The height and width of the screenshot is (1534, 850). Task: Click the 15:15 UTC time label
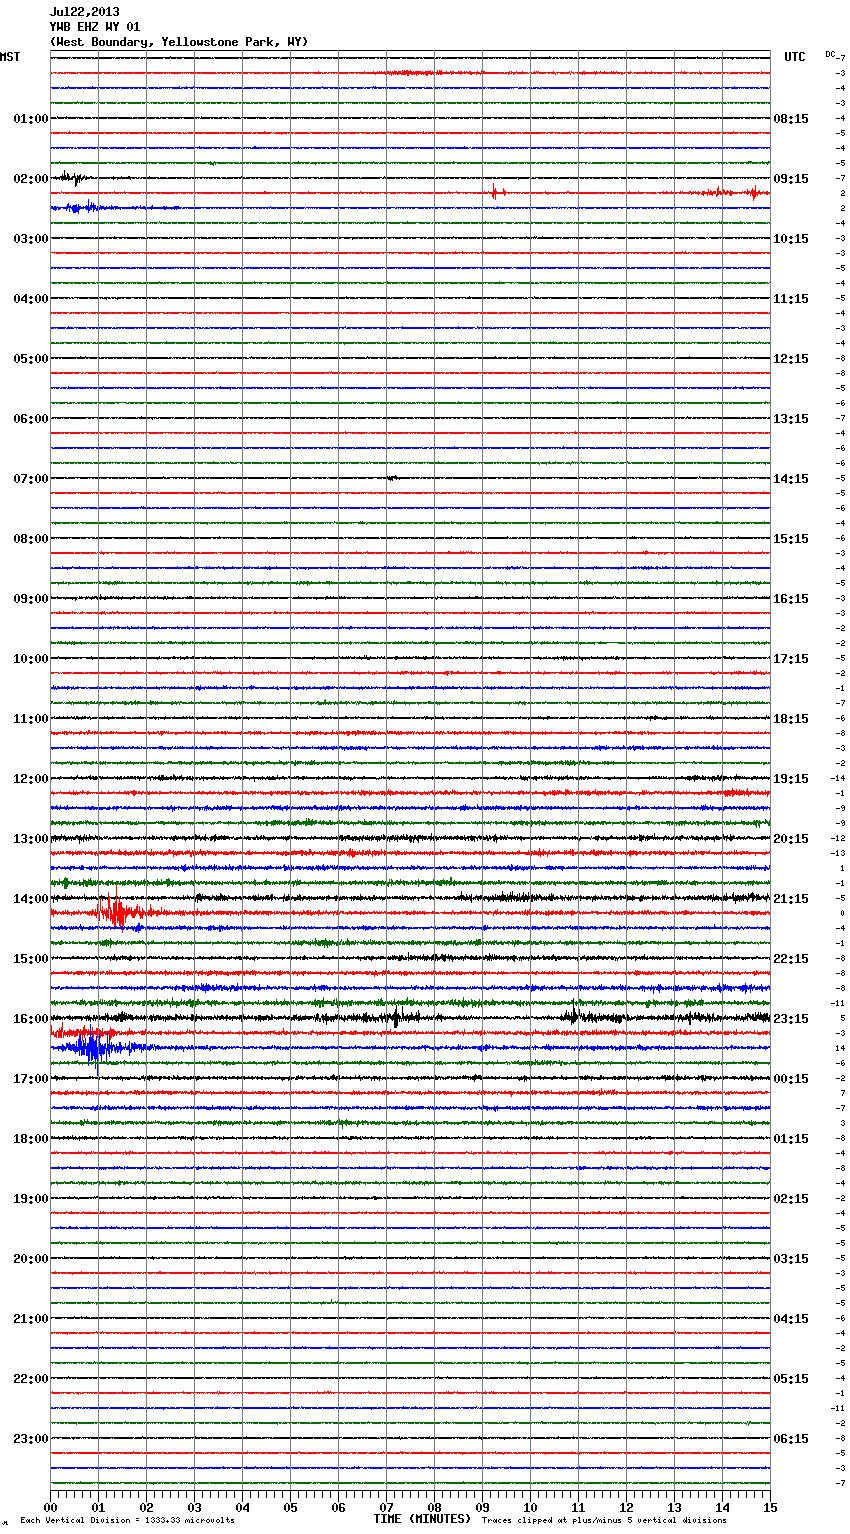[791, 539]
